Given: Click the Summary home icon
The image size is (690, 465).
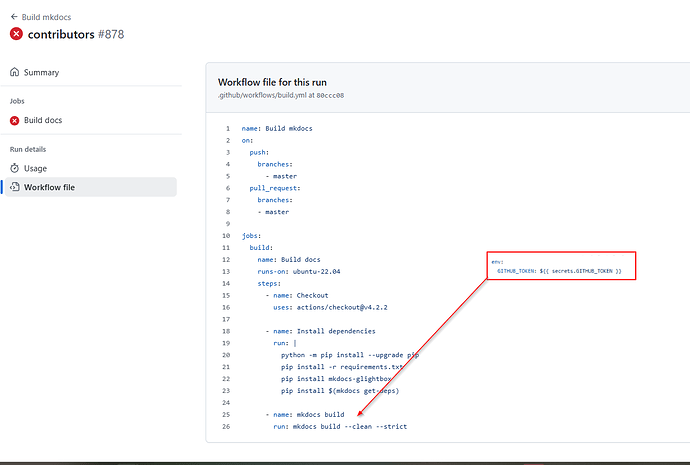Looking at the screenshot, I should (x=15, y=72).
